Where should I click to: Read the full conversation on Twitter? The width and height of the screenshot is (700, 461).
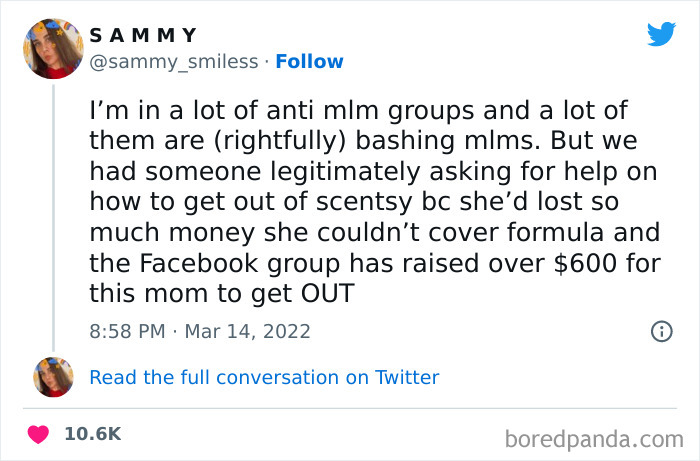click(x=264, y=377)
